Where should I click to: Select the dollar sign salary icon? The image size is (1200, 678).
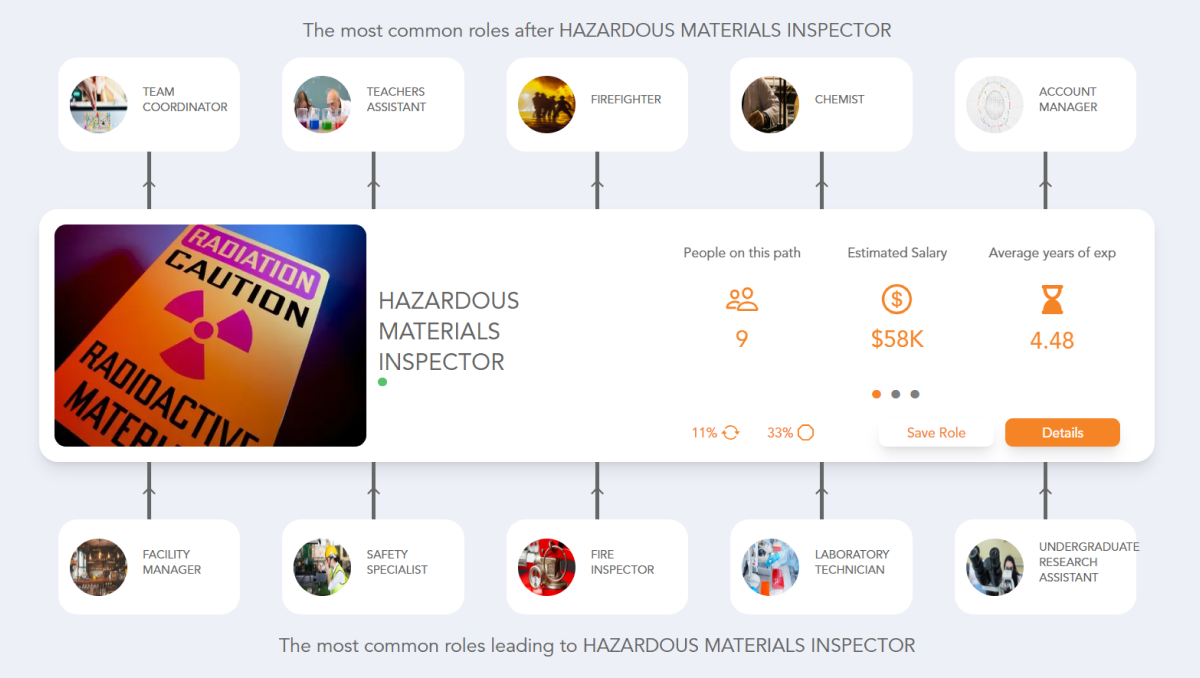896,298
